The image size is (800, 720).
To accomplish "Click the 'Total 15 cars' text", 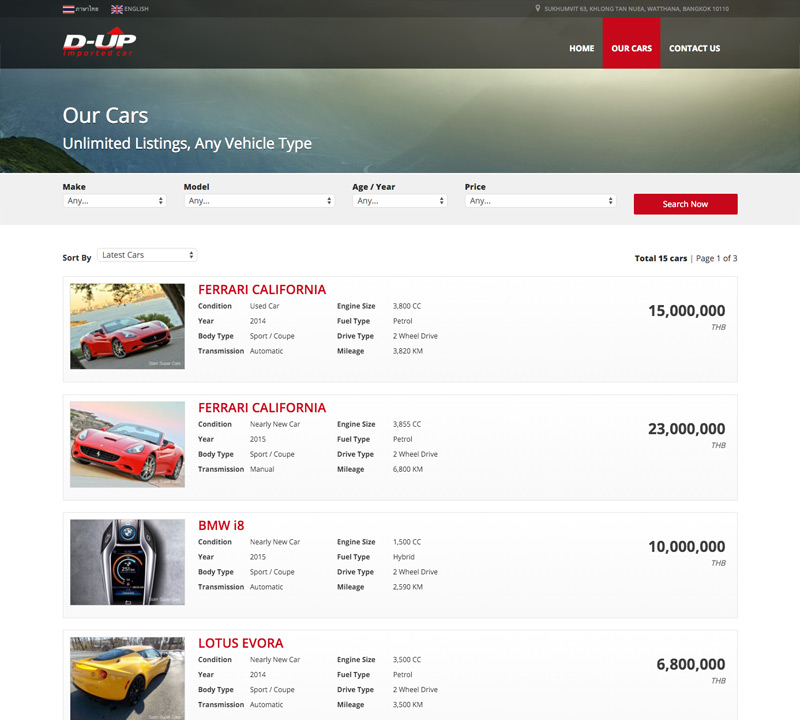I will click(x=661, y=258).
